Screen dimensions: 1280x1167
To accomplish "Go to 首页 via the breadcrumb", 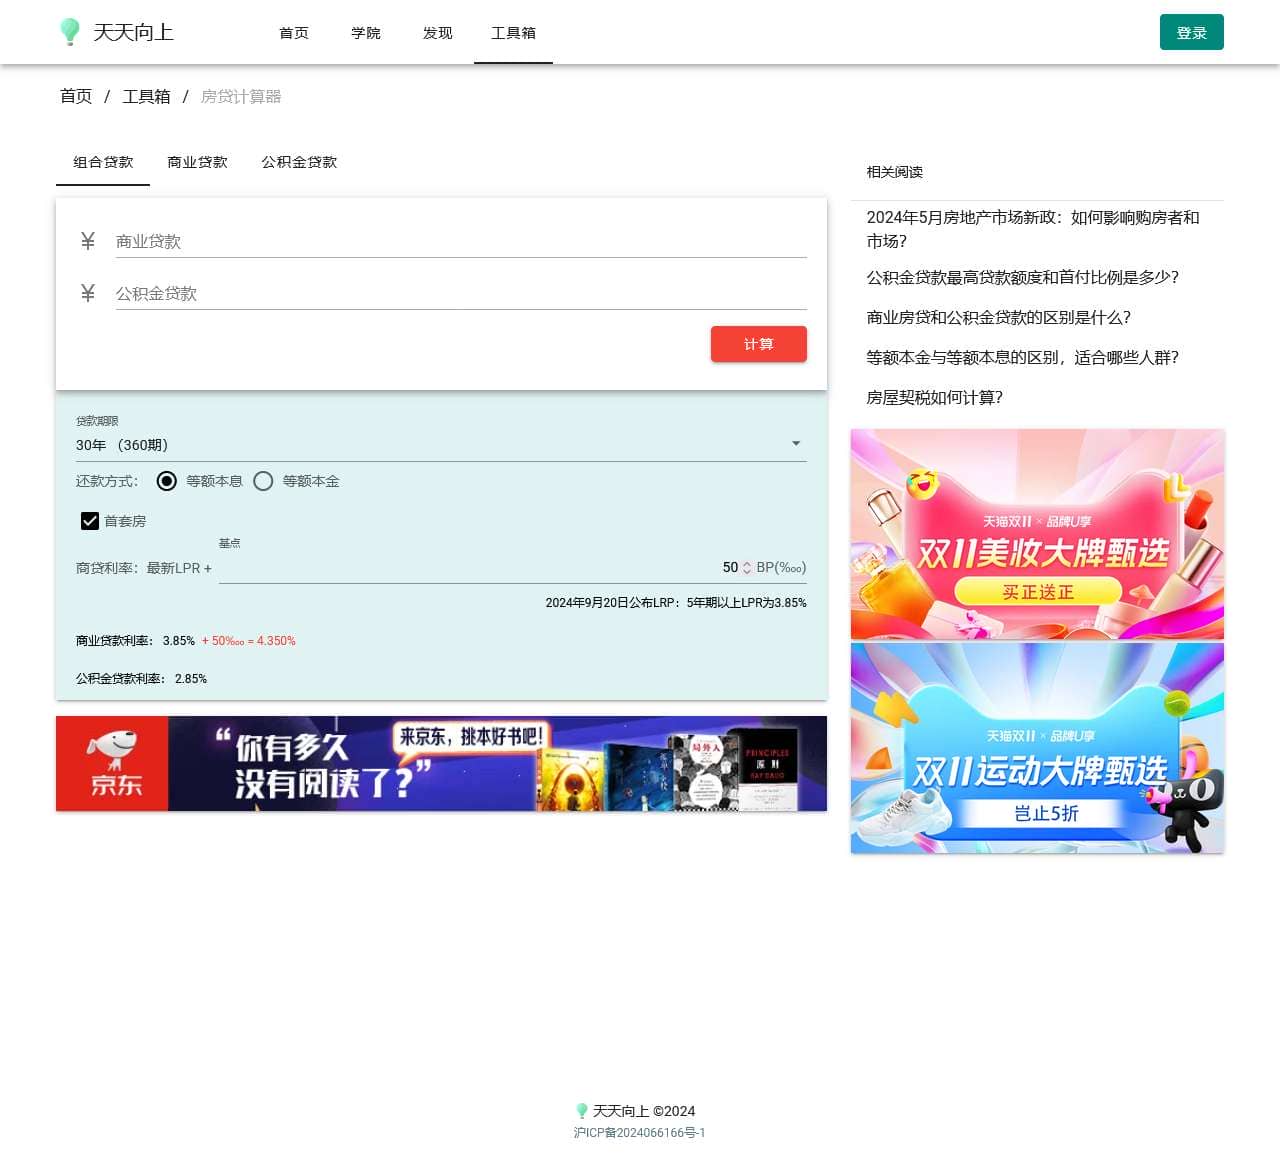I will [76, 96].
